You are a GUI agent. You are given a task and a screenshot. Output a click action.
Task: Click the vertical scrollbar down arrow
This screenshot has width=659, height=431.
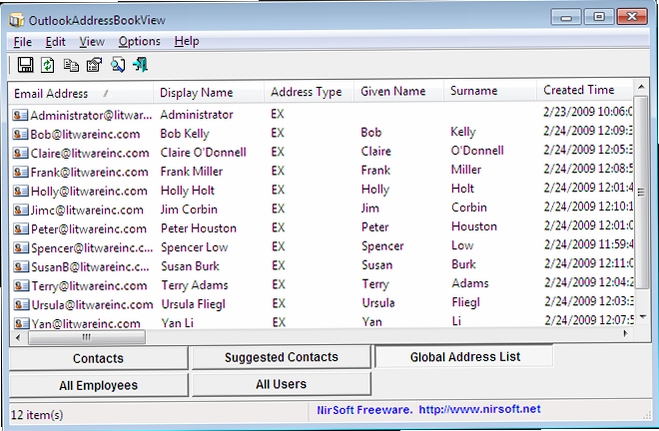(x=643, y=317)
